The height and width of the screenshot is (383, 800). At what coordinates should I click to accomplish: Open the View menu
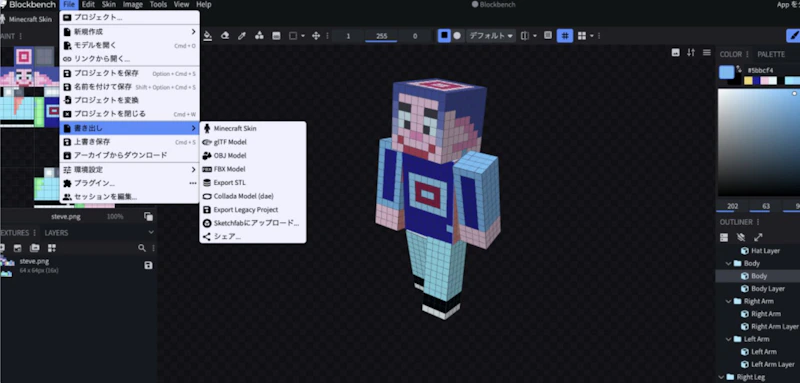coord(181,5)
